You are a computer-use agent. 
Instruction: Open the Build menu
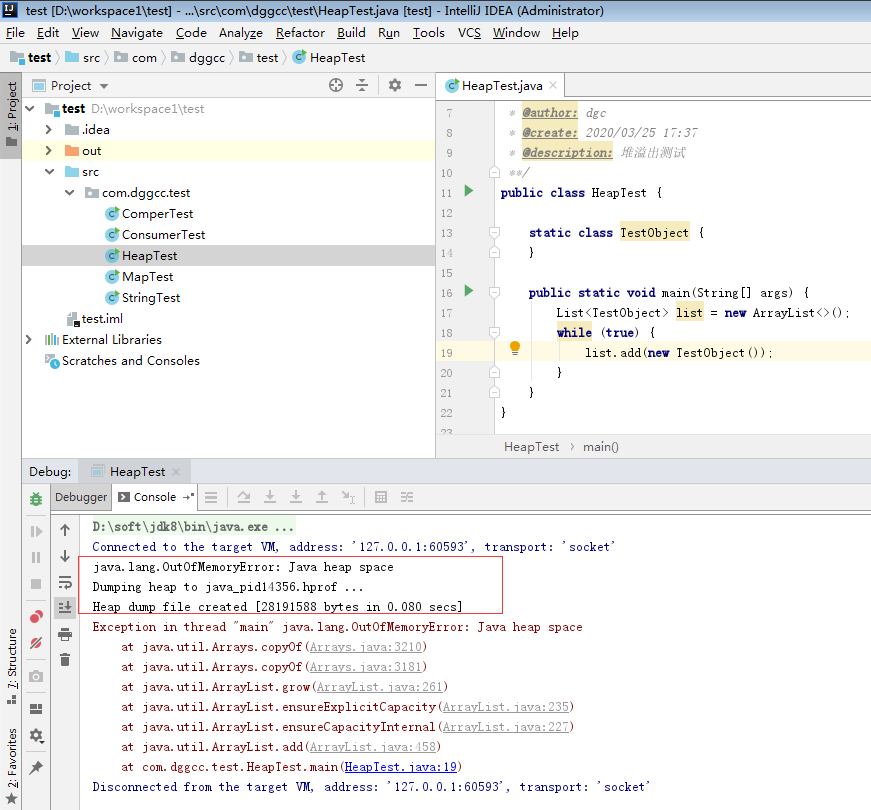click(351, 33)
